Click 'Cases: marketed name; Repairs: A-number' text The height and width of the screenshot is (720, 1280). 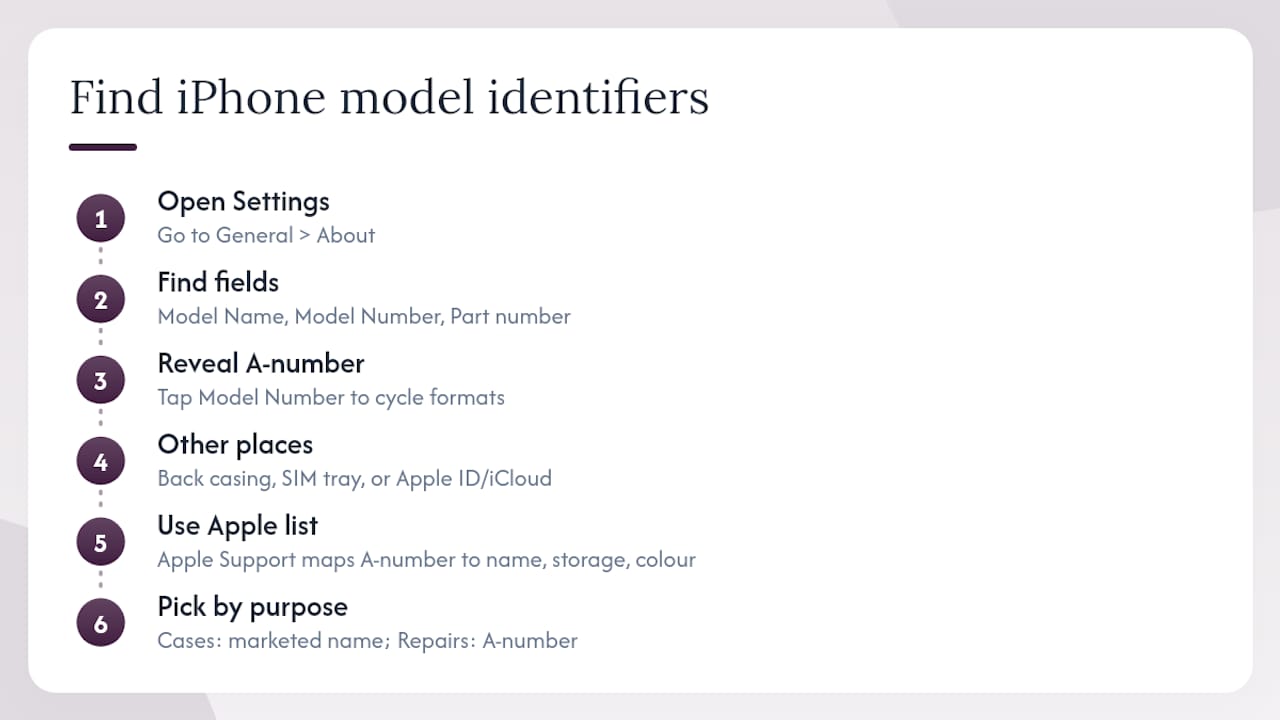click(x=367, y=641)
